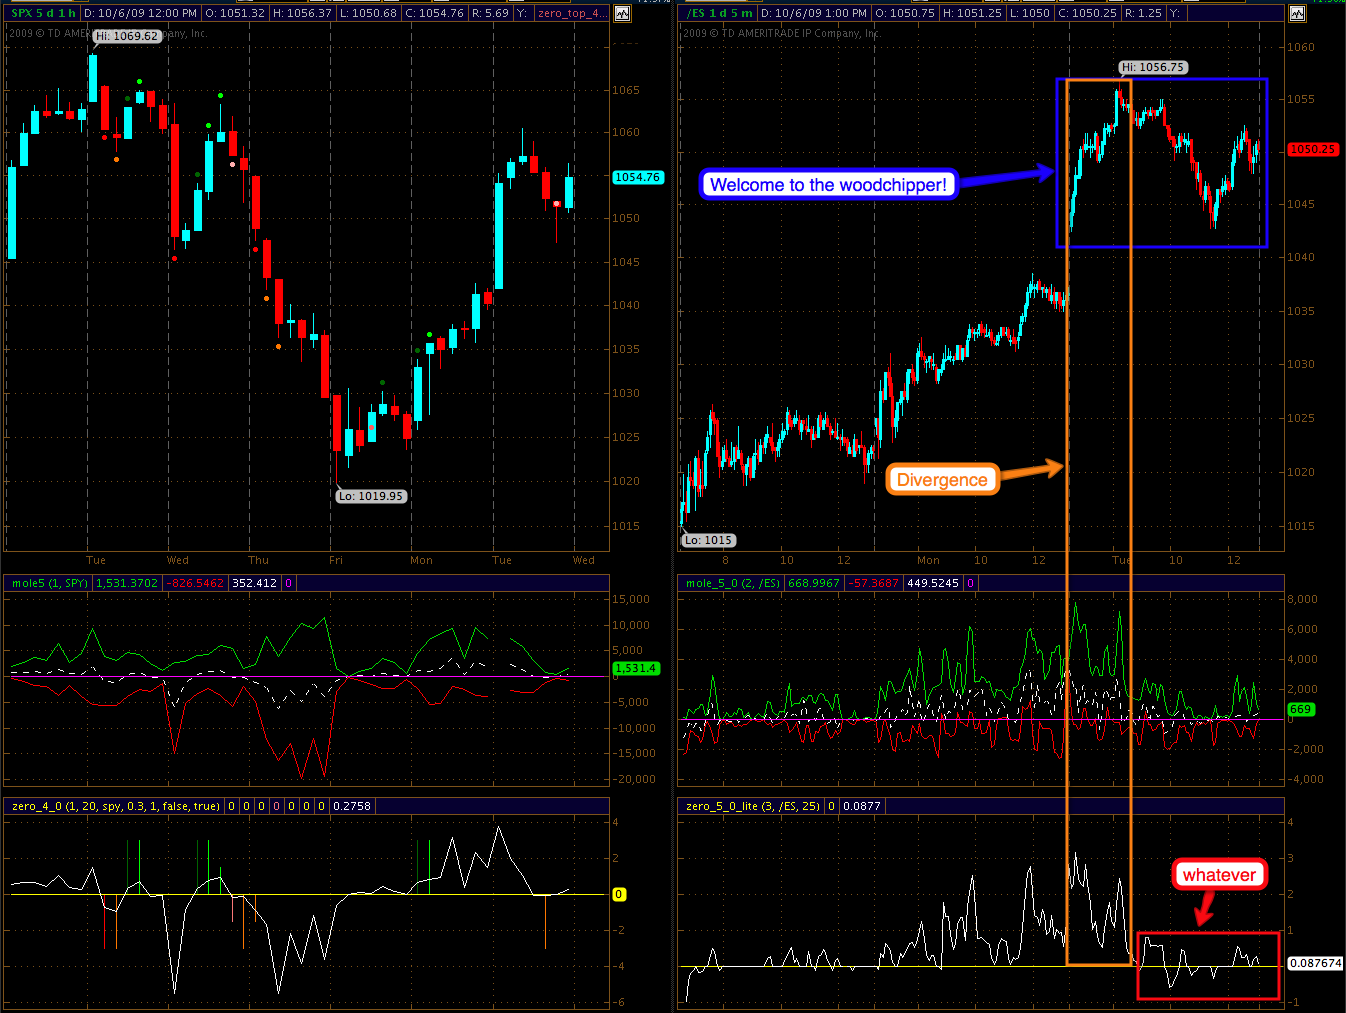
Task: Select the SPX 5 d 1 h label
Action: (x=43, y=13)
